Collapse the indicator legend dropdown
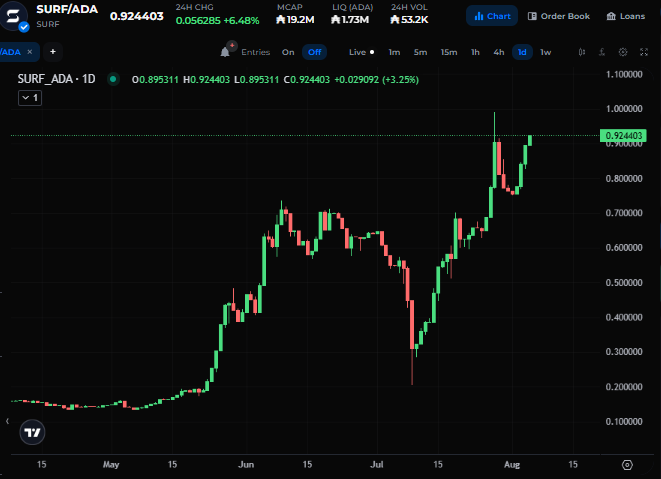 click(x=30, y=98)
